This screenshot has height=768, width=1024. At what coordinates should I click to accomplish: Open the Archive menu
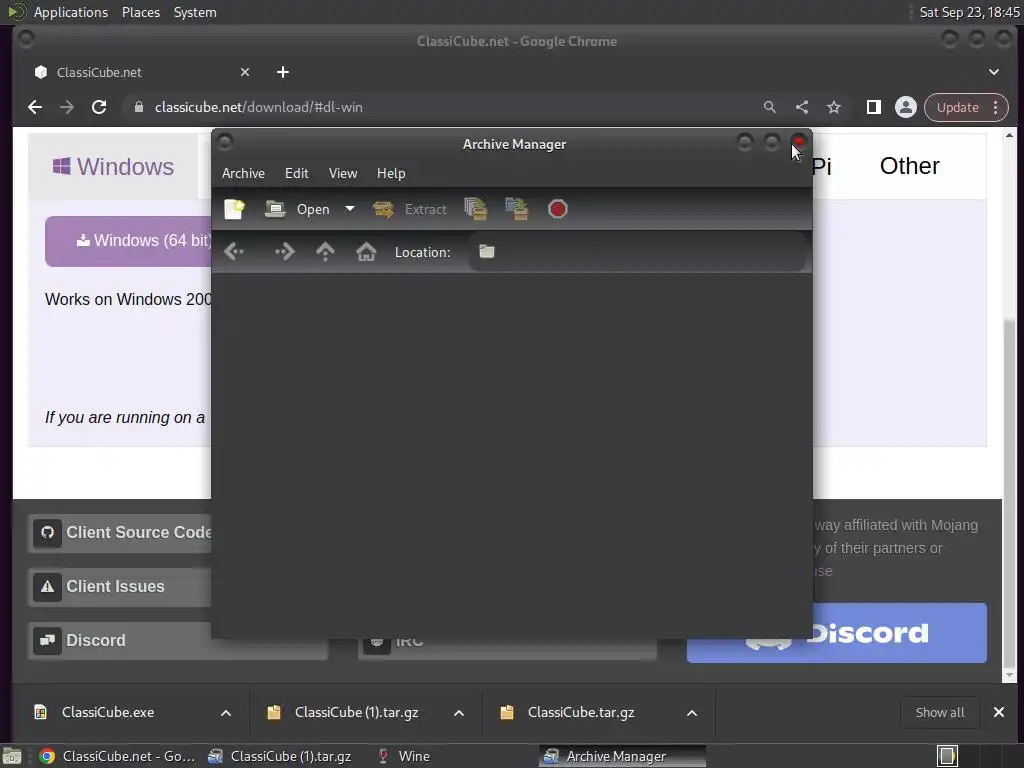(243, 173)
